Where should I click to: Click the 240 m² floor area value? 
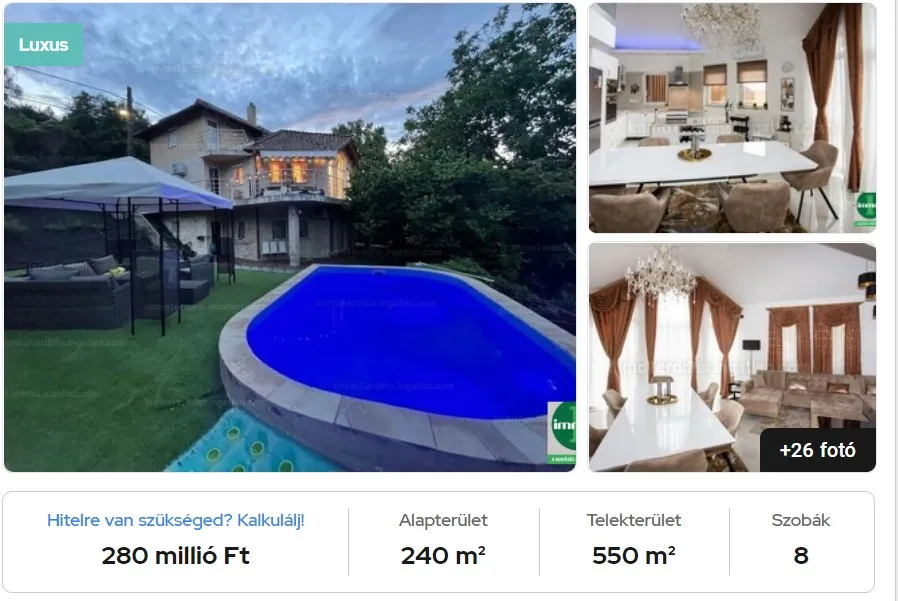click(x=443, y=555)
